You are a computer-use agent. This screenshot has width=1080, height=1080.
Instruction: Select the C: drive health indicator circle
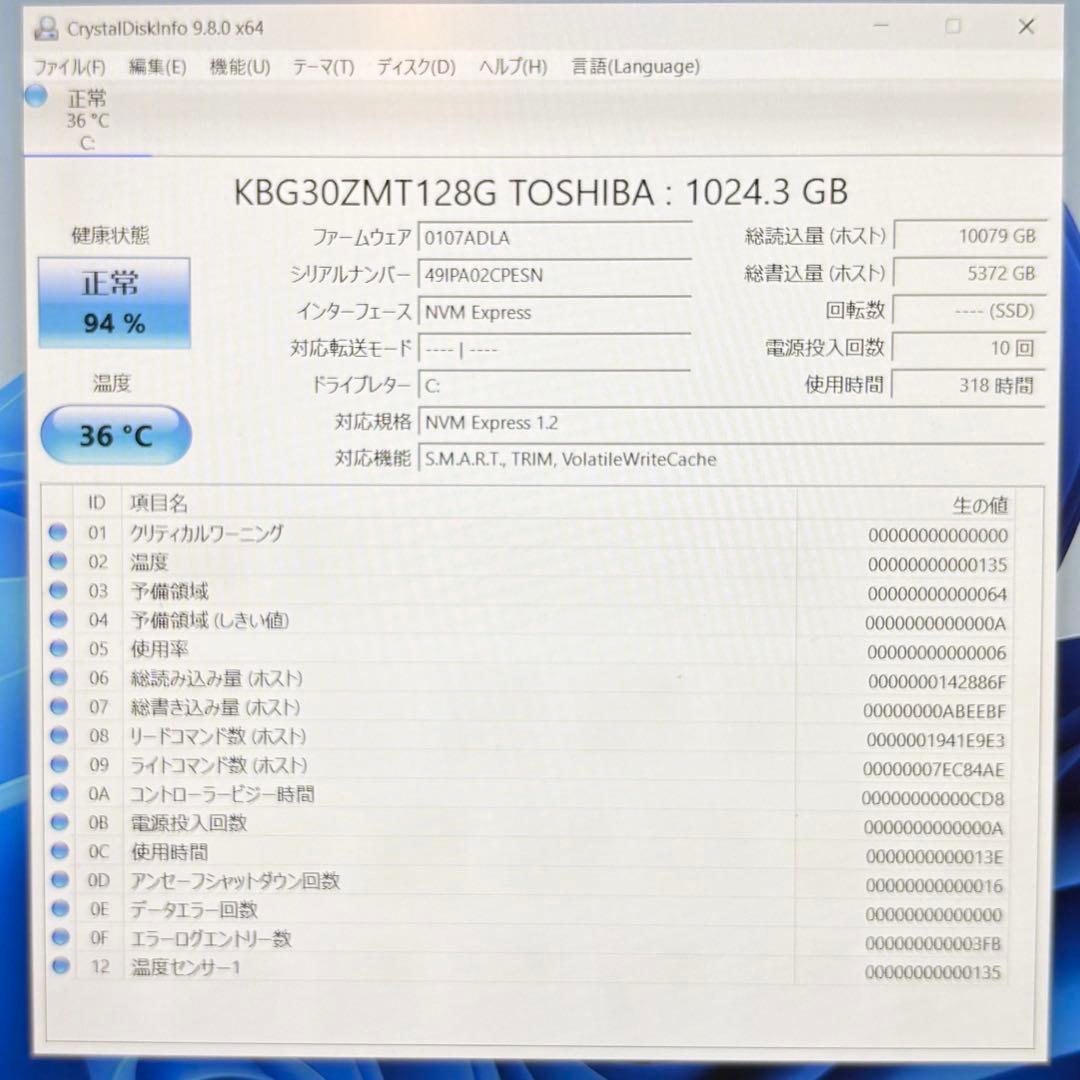[35, 97]
